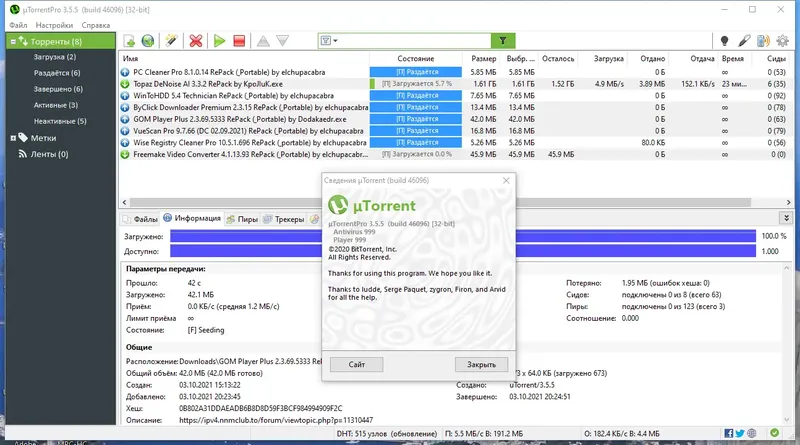Click the red X Remove torrent icon
Viewport: 800px width, 445px height.
195,41
